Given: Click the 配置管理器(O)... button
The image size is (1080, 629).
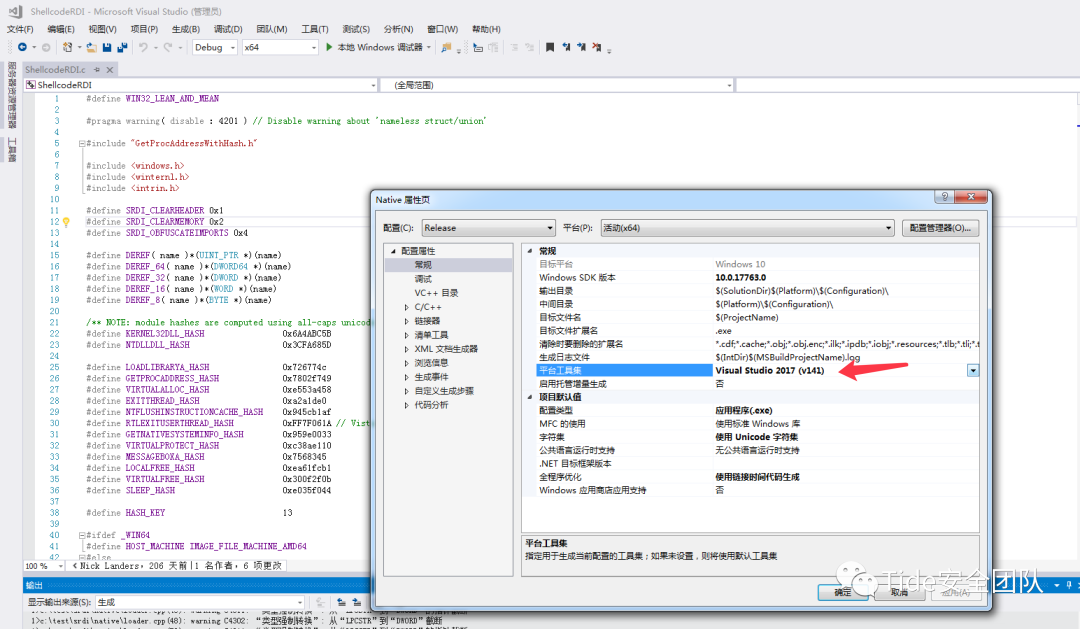Looking at the screenshot, I should (939, 228).
